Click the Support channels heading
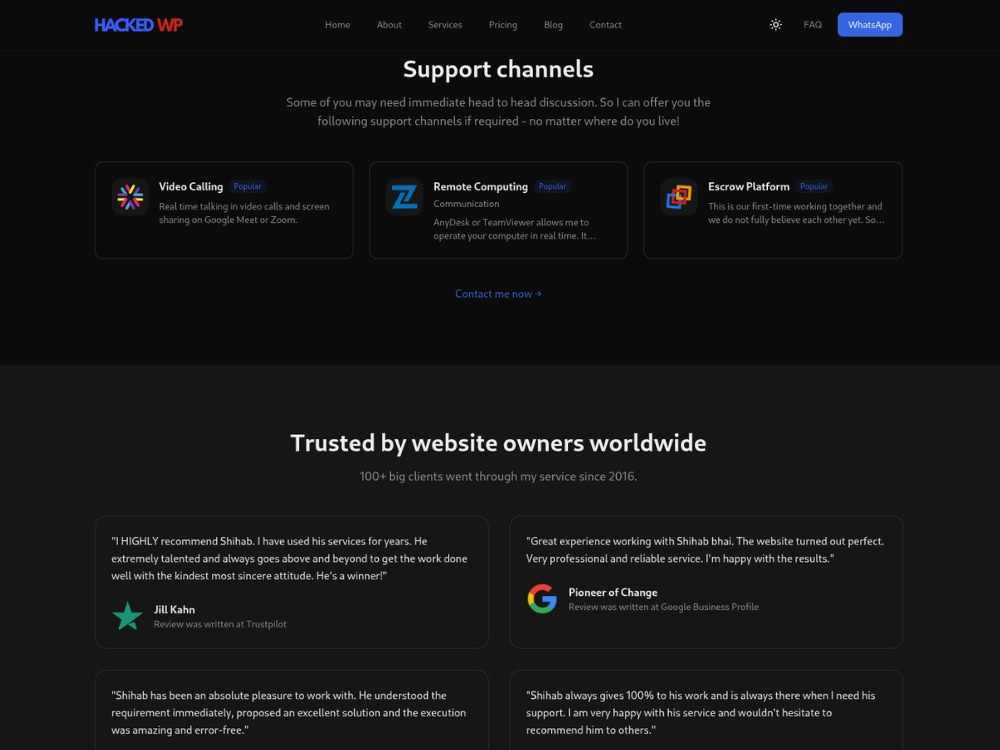 coord(498,69)
